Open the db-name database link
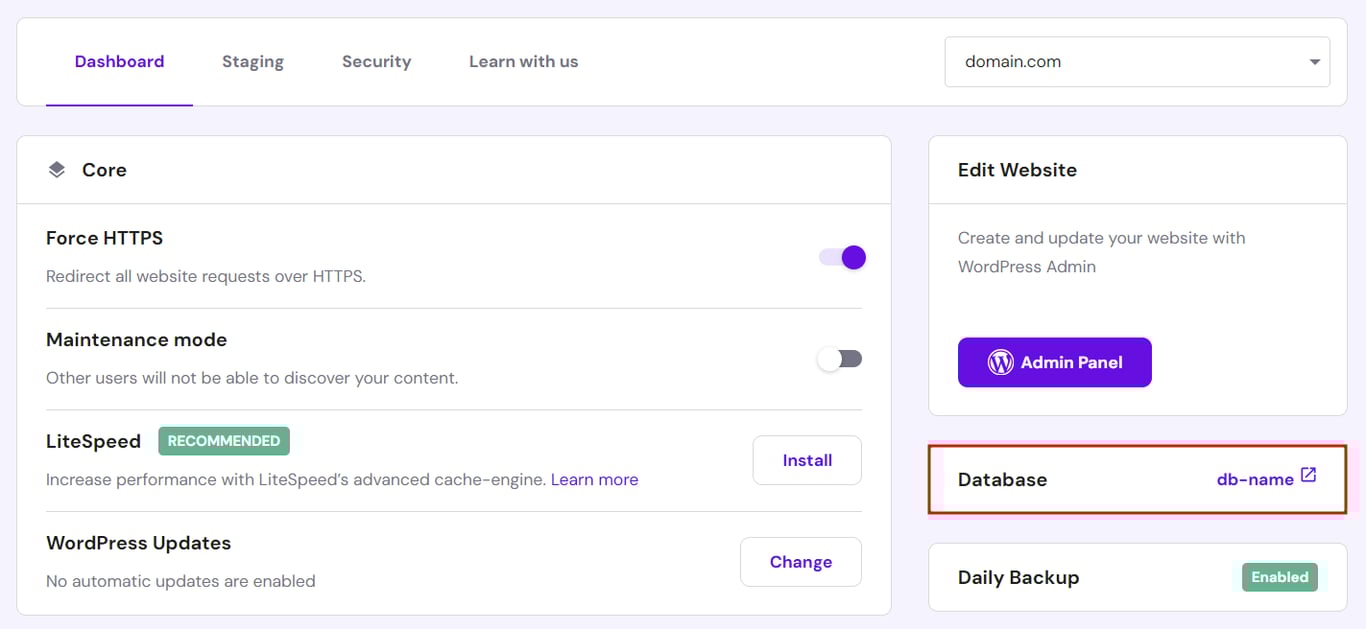Viewport: 1366px width, 629px height. (x=1255, y=478)
